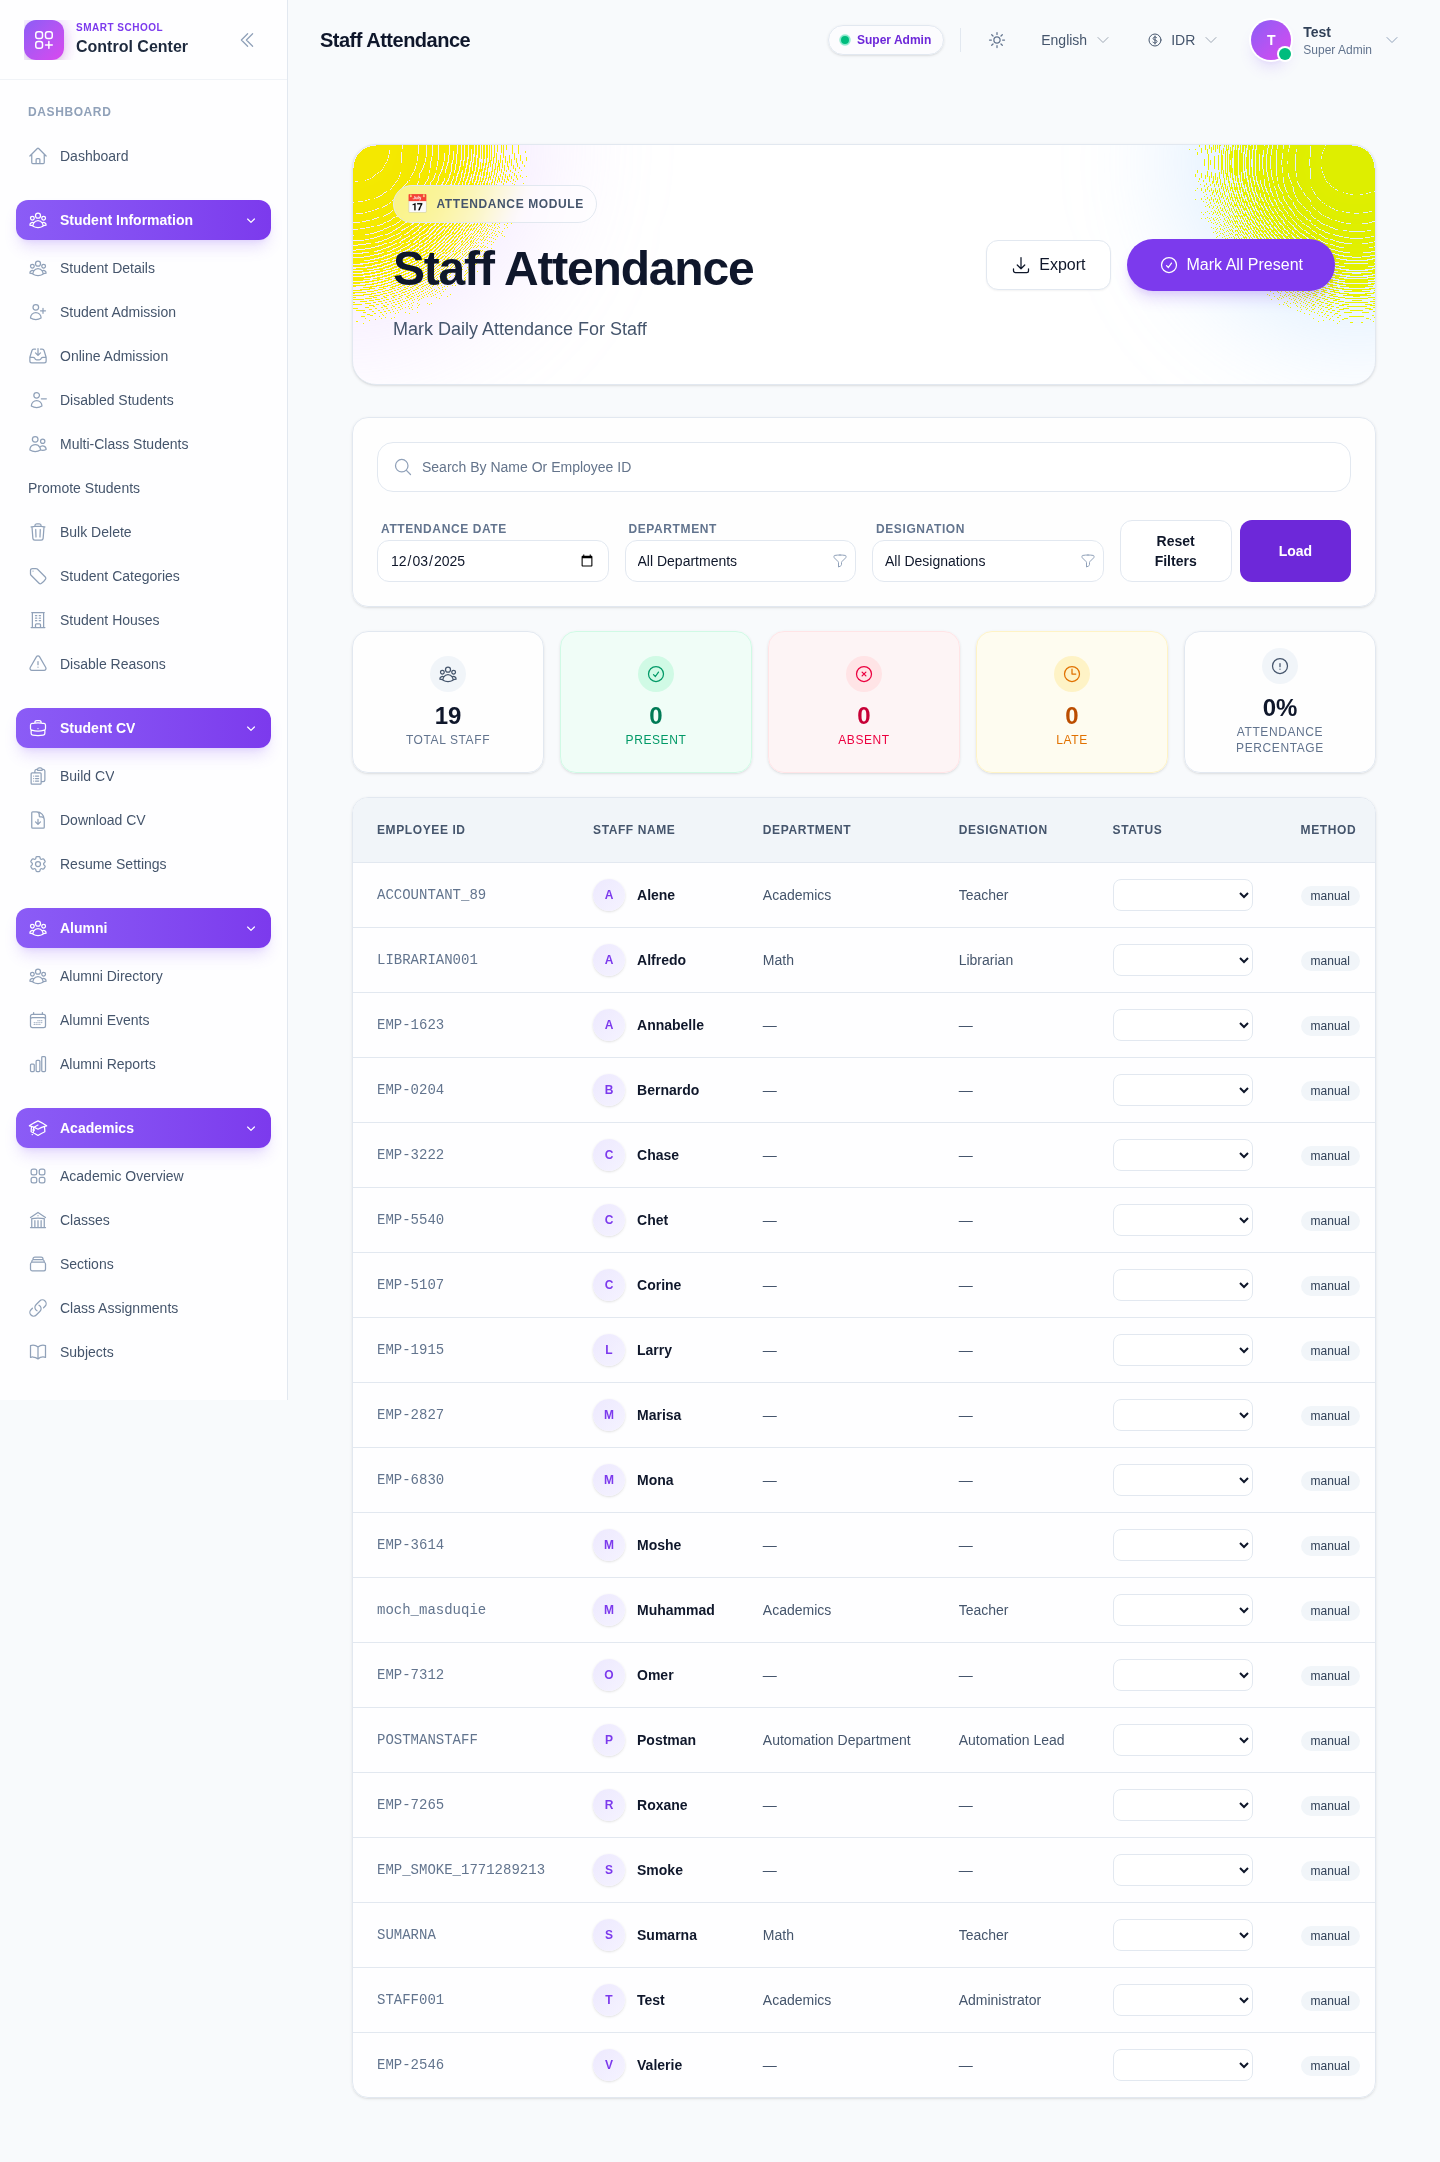Image resolution: width=1440 pixels, height=2162 pixels.
Task: Click the Bulk Delete trash icon
Action: 38,532
